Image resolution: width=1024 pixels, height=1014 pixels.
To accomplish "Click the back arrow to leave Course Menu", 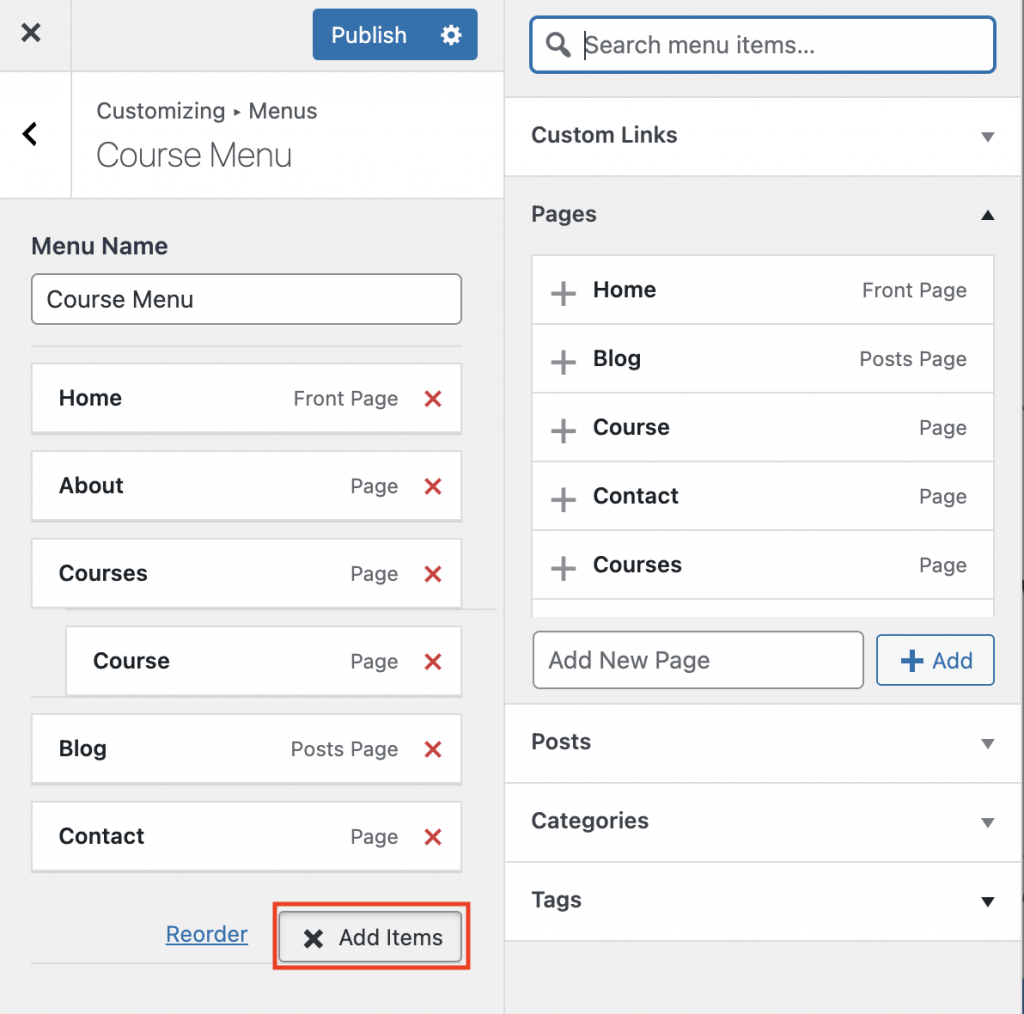I will (x=29, y=133).
